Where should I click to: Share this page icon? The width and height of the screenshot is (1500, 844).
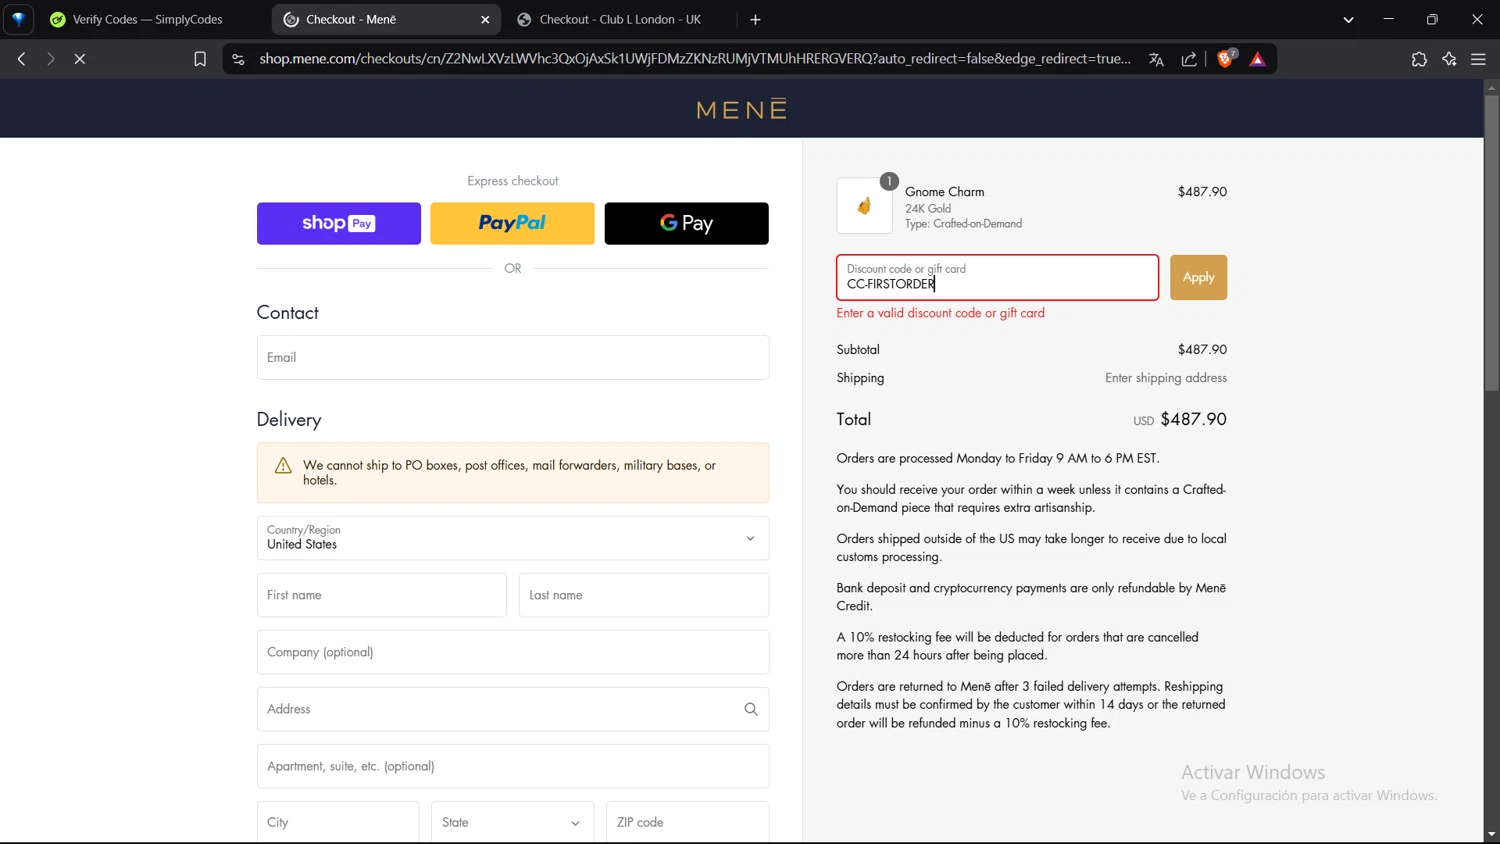click(x=1189, y=59)
